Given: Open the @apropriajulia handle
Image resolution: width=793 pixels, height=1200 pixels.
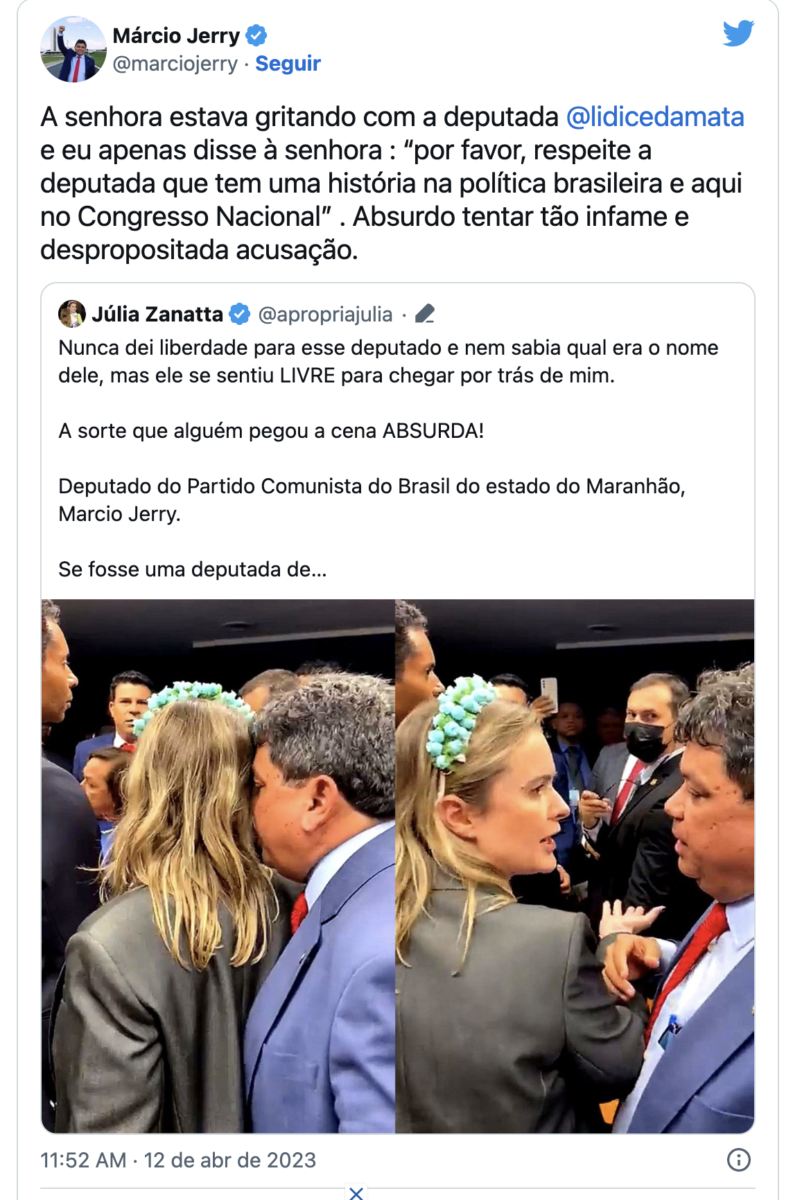Looking at the screenshot, I should click(x=325, y=314).
